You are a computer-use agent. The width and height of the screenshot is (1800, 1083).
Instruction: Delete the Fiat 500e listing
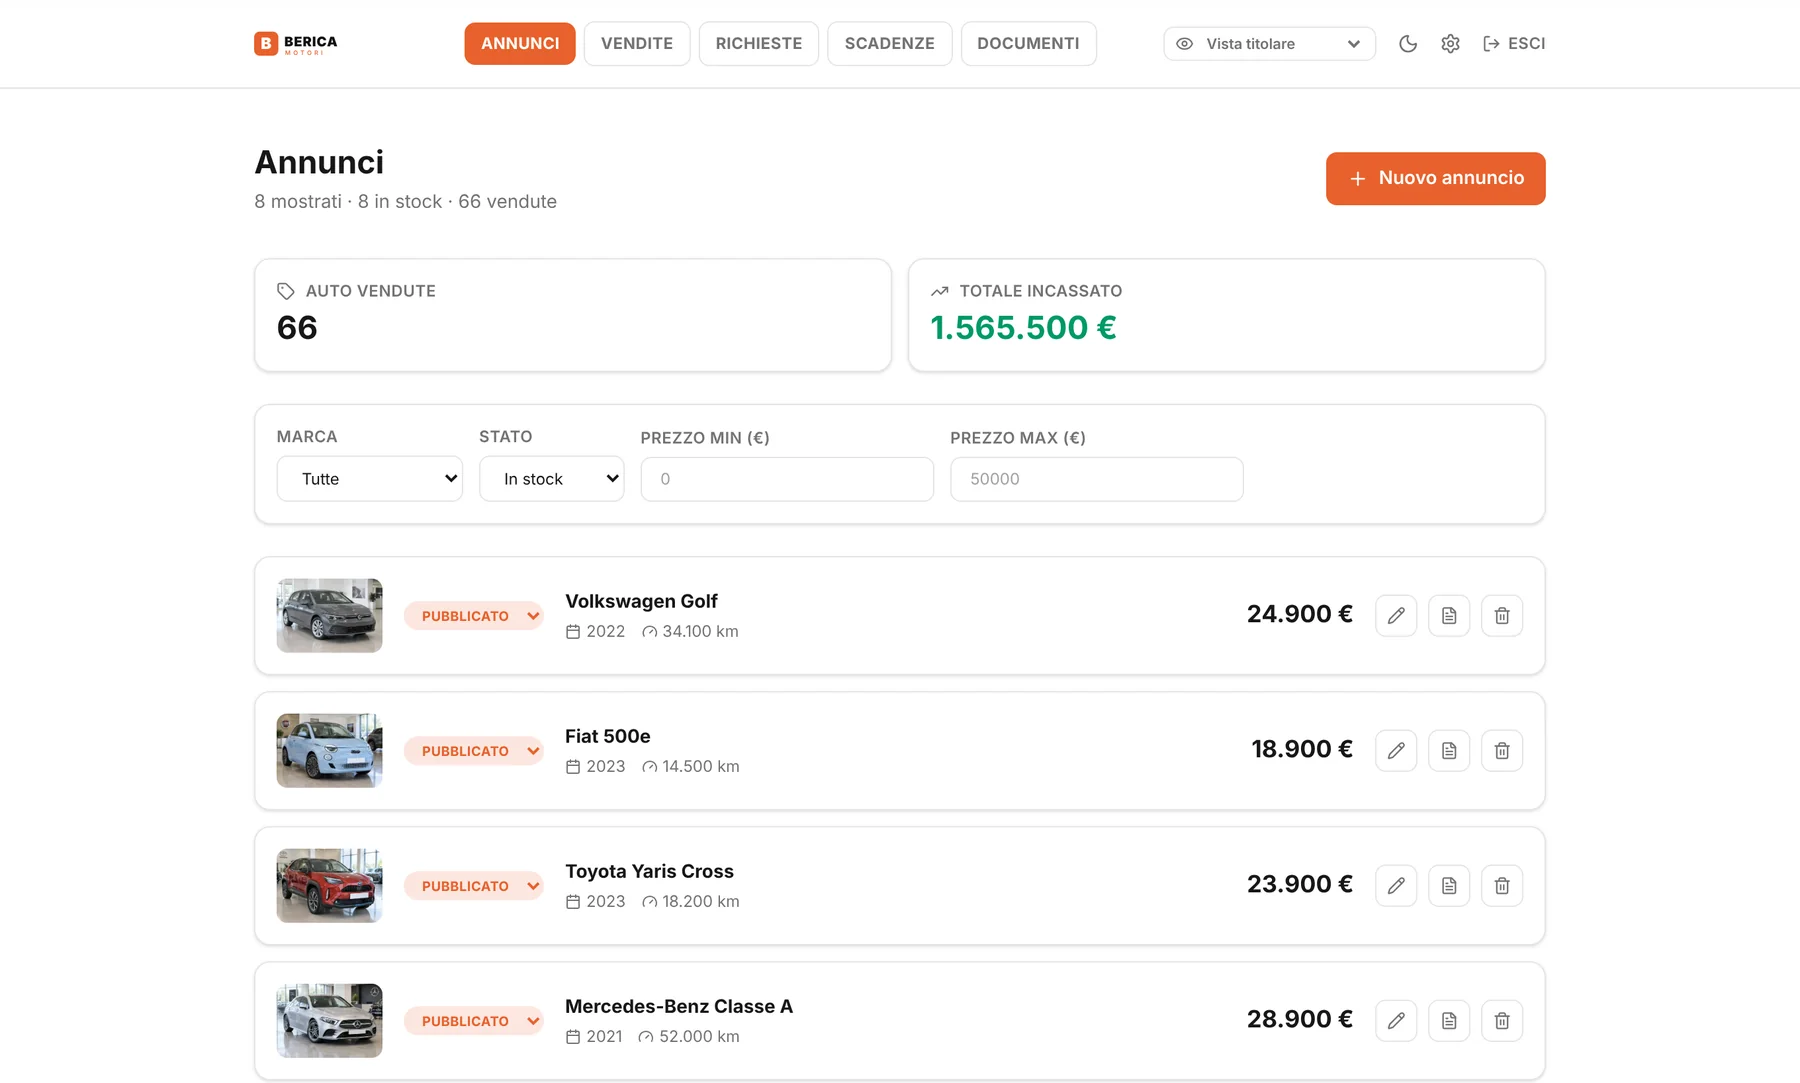pos(1502,750)
